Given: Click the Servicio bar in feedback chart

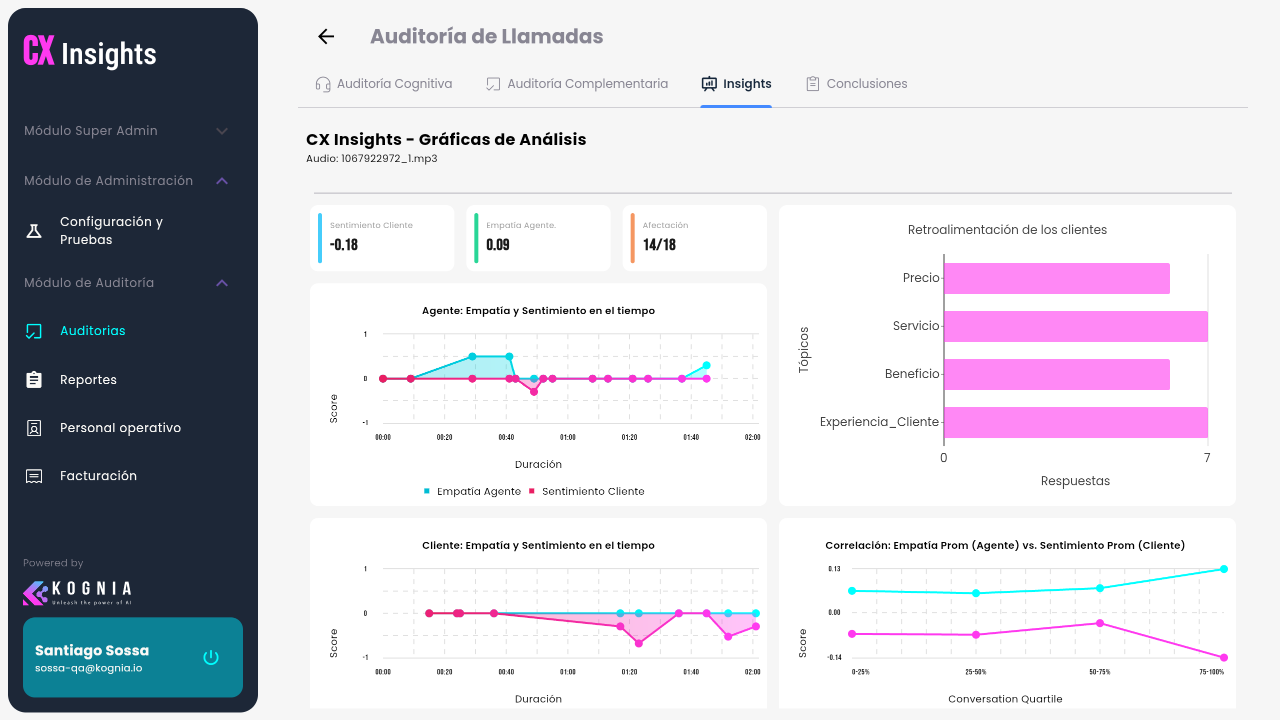Looking at the screenshot, I should pos(1076,326).
